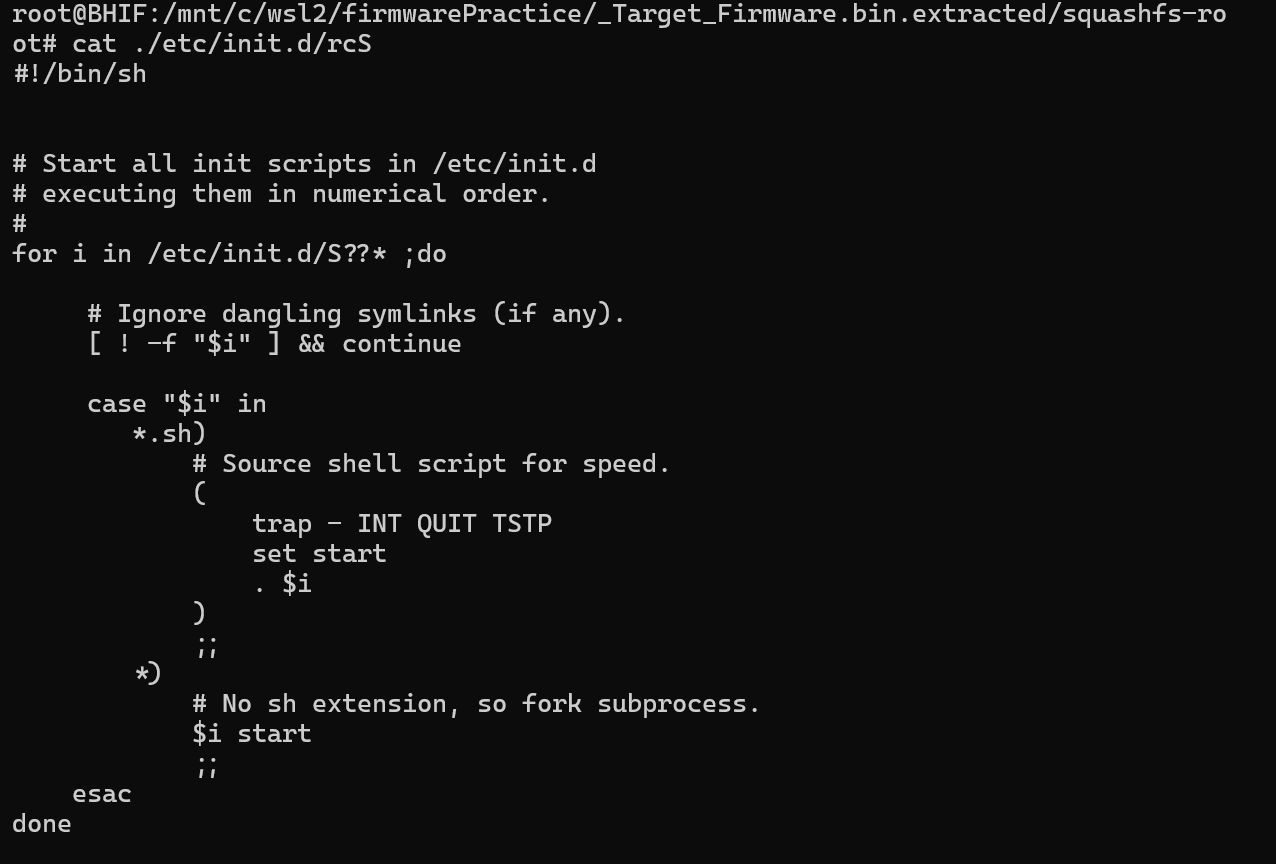Click the 'case "$i" in' statement

click(x=177, y=404)
